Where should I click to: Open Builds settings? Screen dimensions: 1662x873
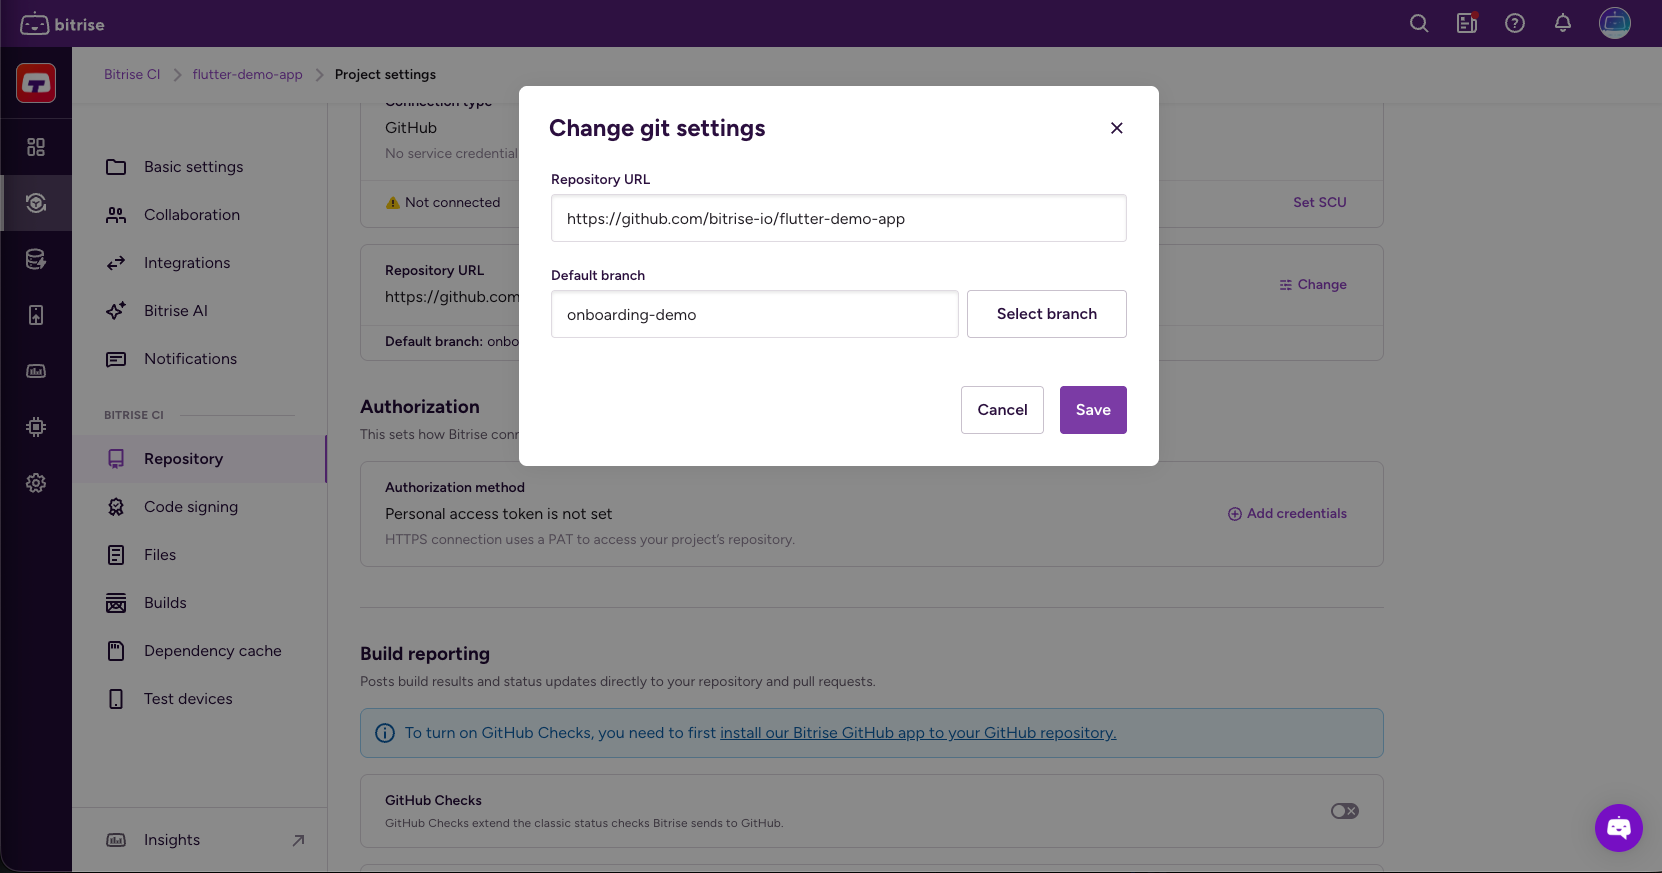(200, 603)
